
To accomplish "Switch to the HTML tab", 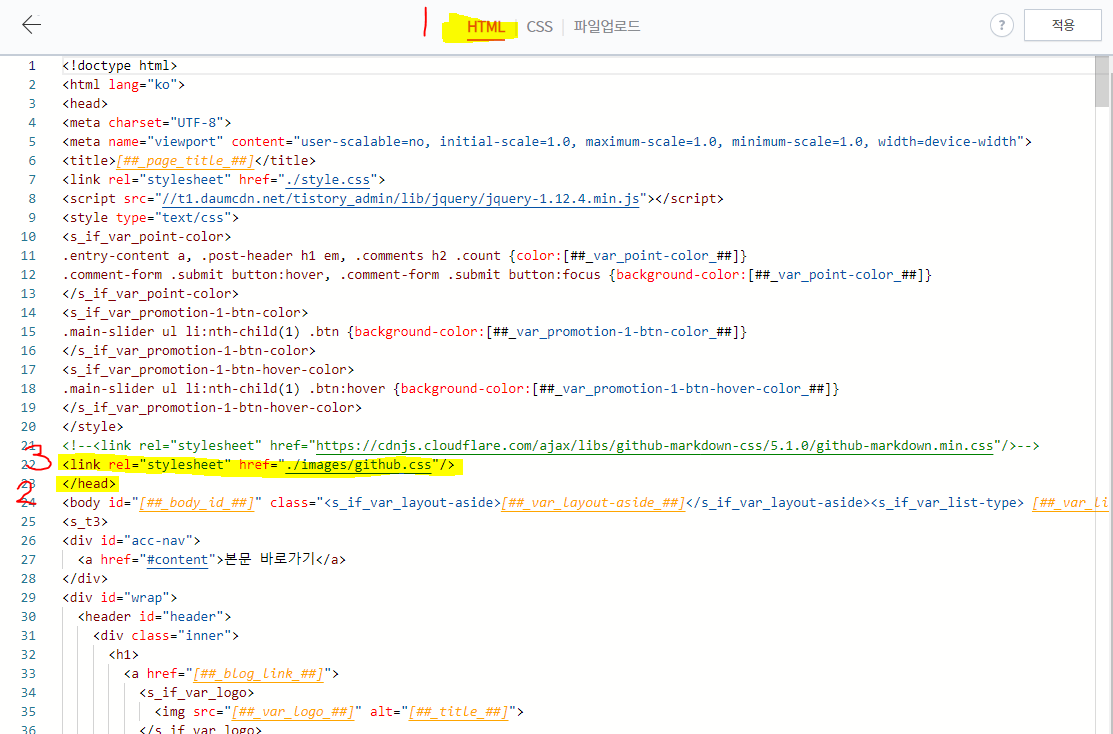I will 486,27.
